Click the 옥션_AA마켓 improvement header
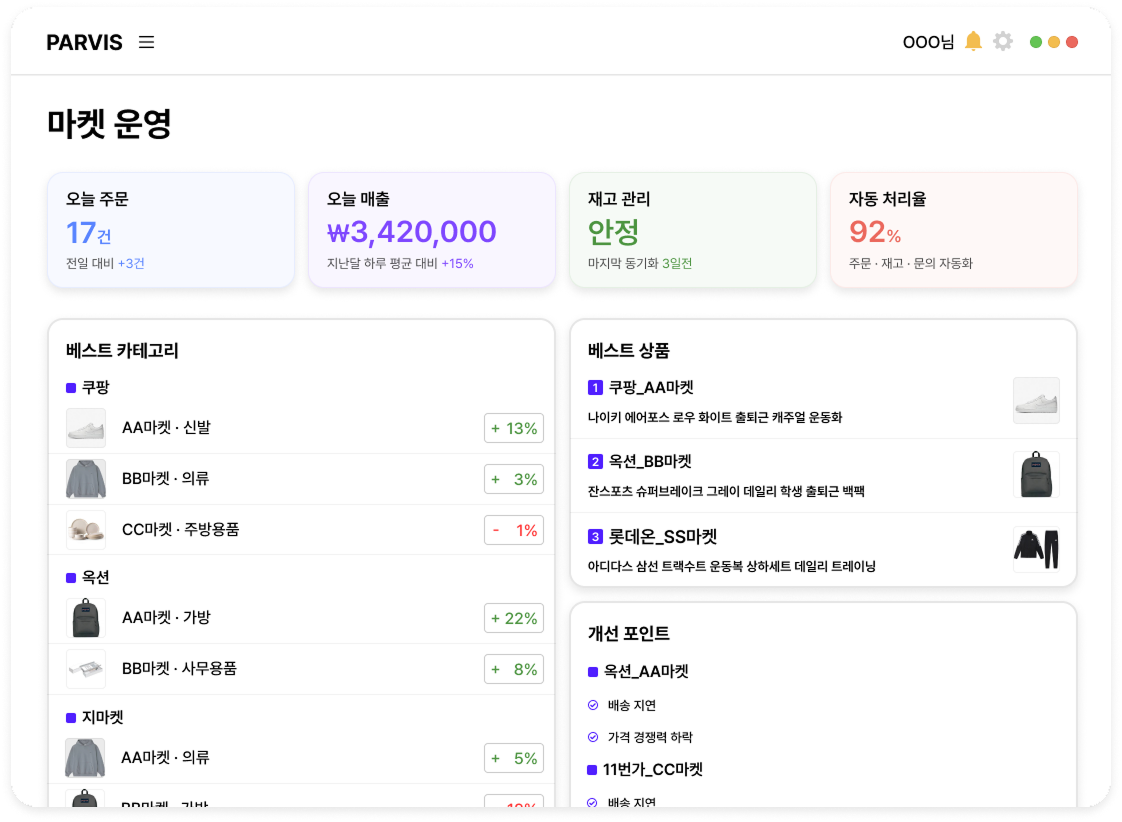 pos(638,672)
